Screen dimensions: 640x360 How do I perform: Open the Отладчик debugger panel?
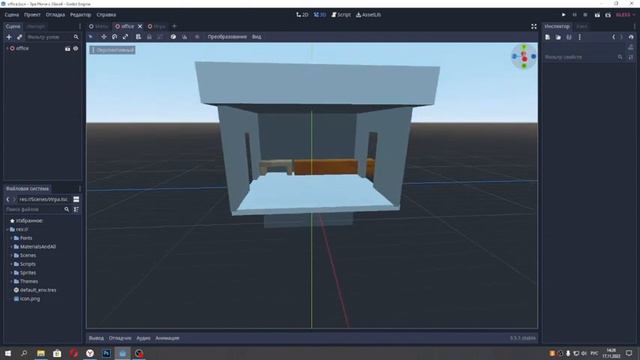tap(120, 338)
